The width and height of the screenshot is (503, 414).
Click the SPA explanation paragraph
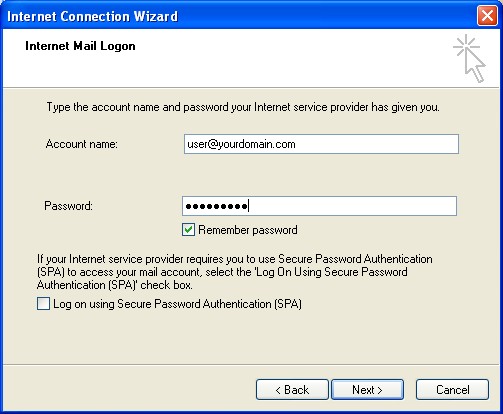[x=235, y=272]
